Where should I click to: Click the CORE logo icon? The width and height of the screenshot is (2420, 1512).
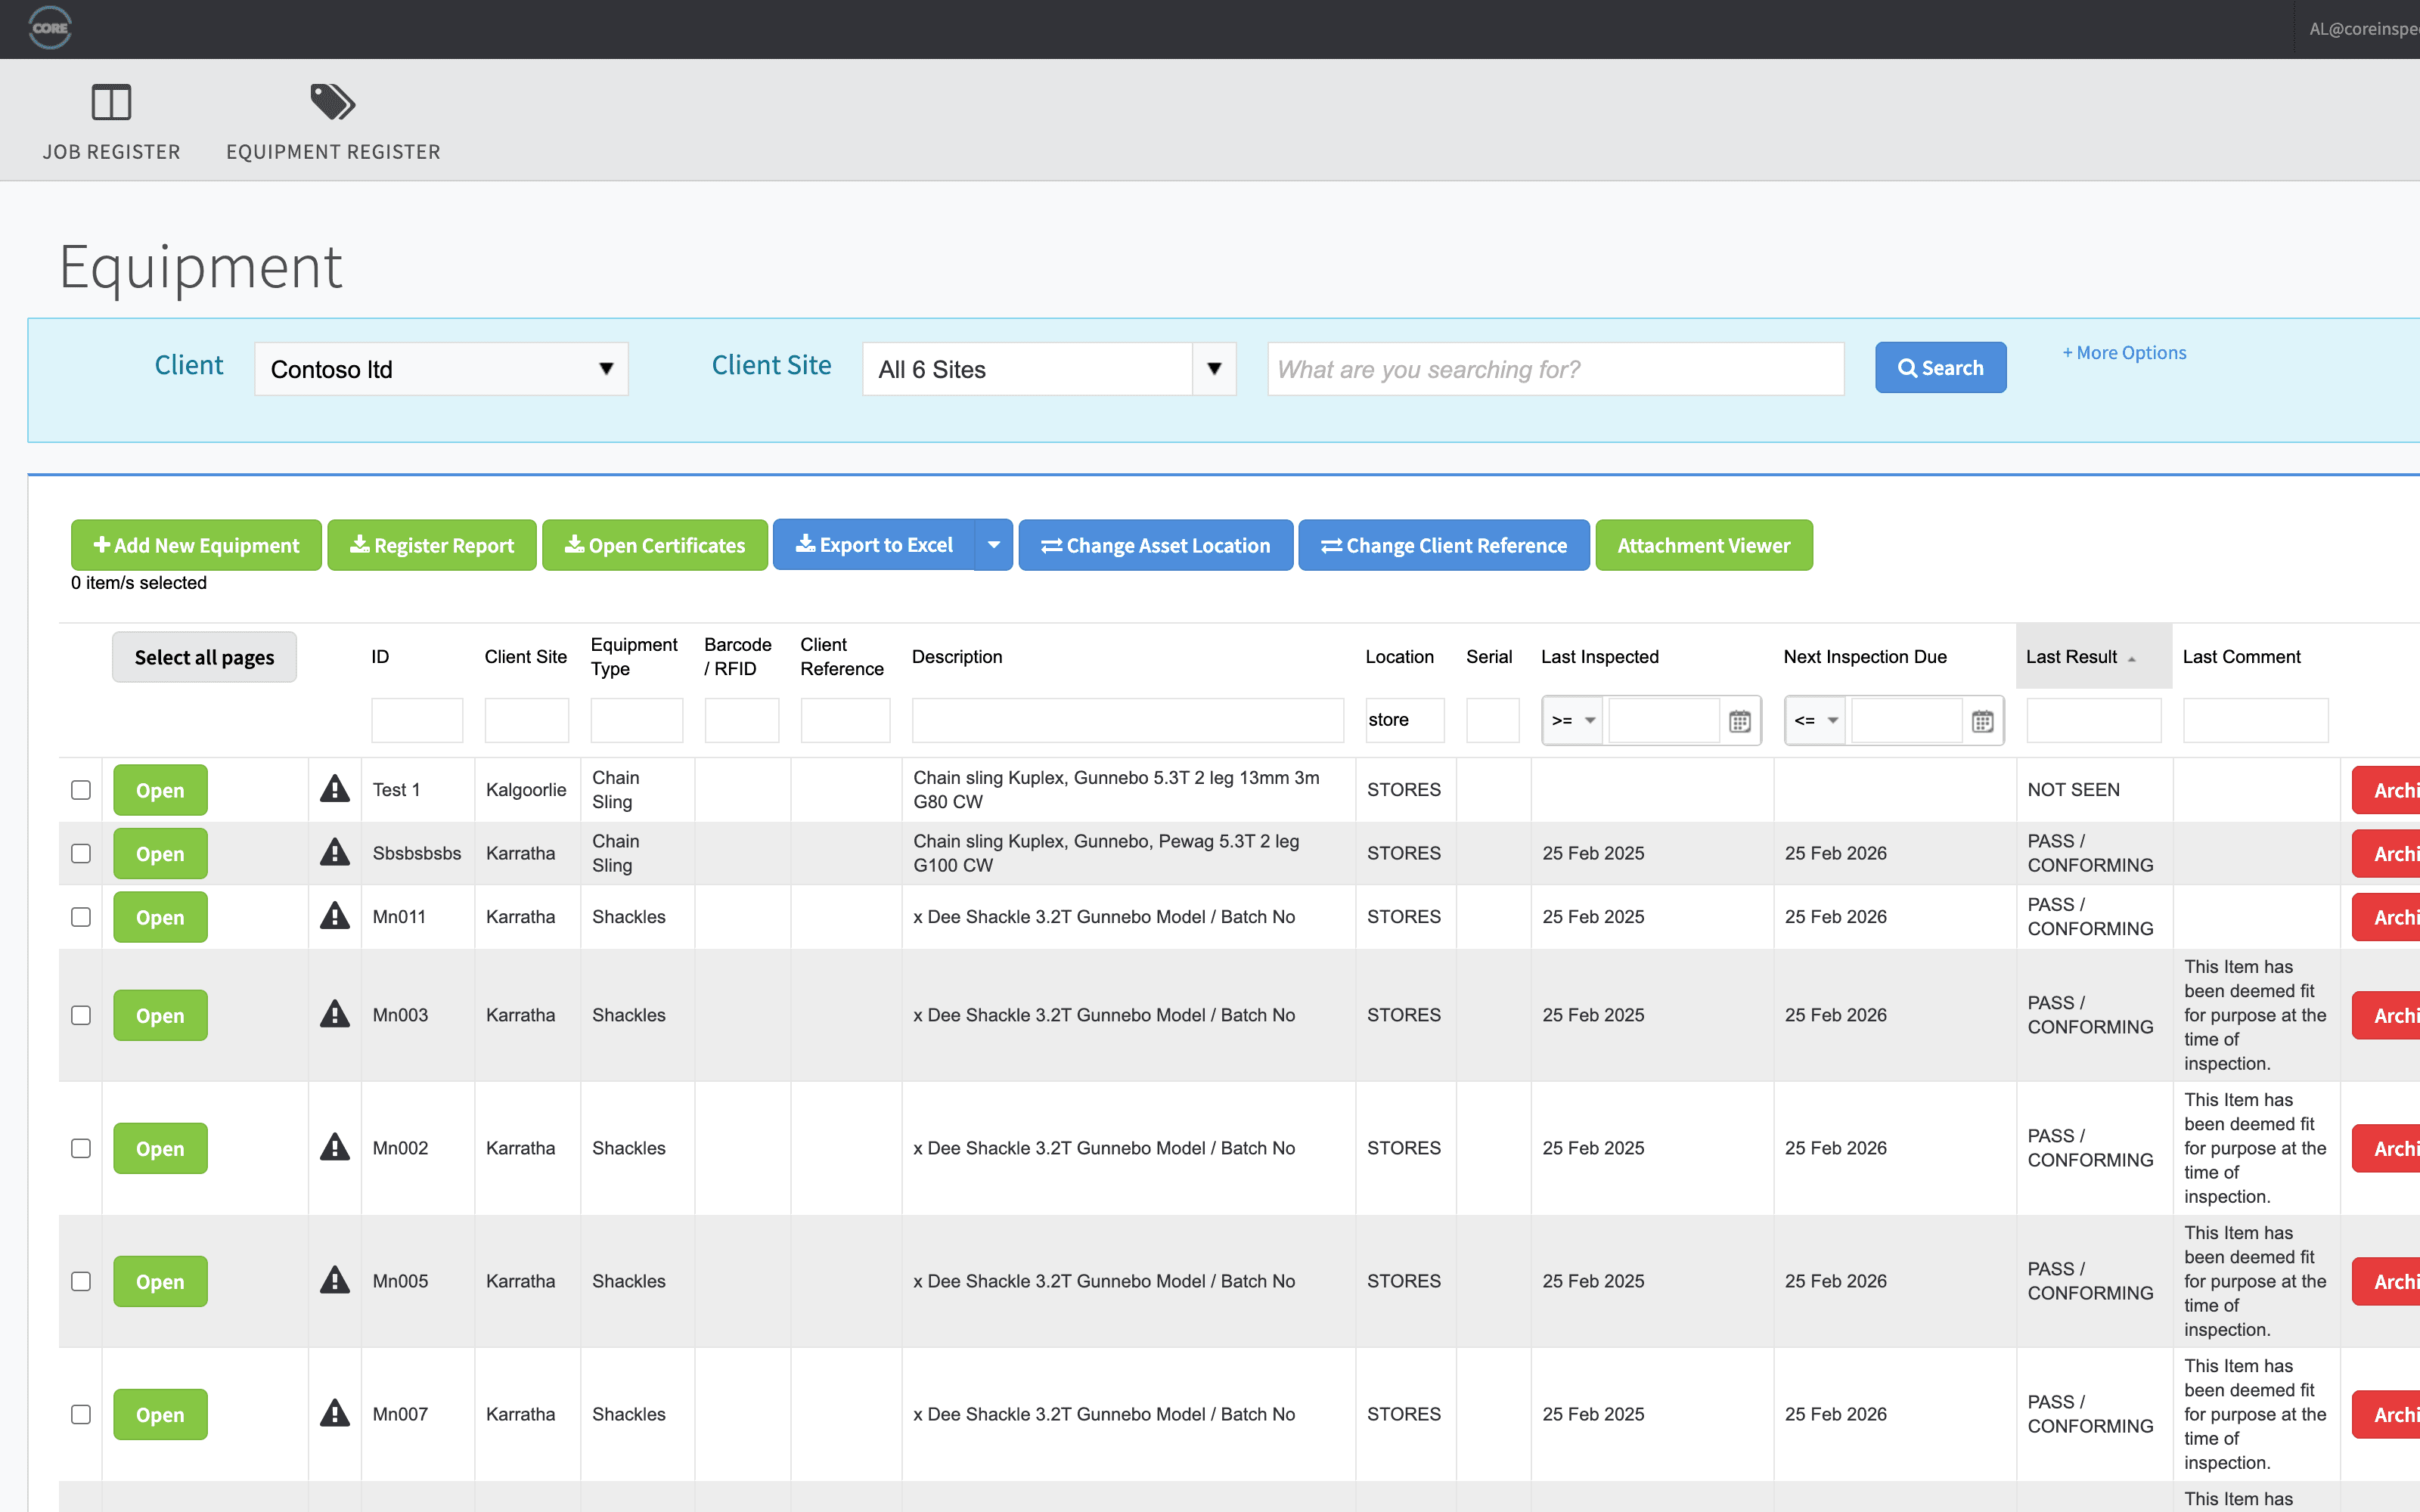click(50, 28)
